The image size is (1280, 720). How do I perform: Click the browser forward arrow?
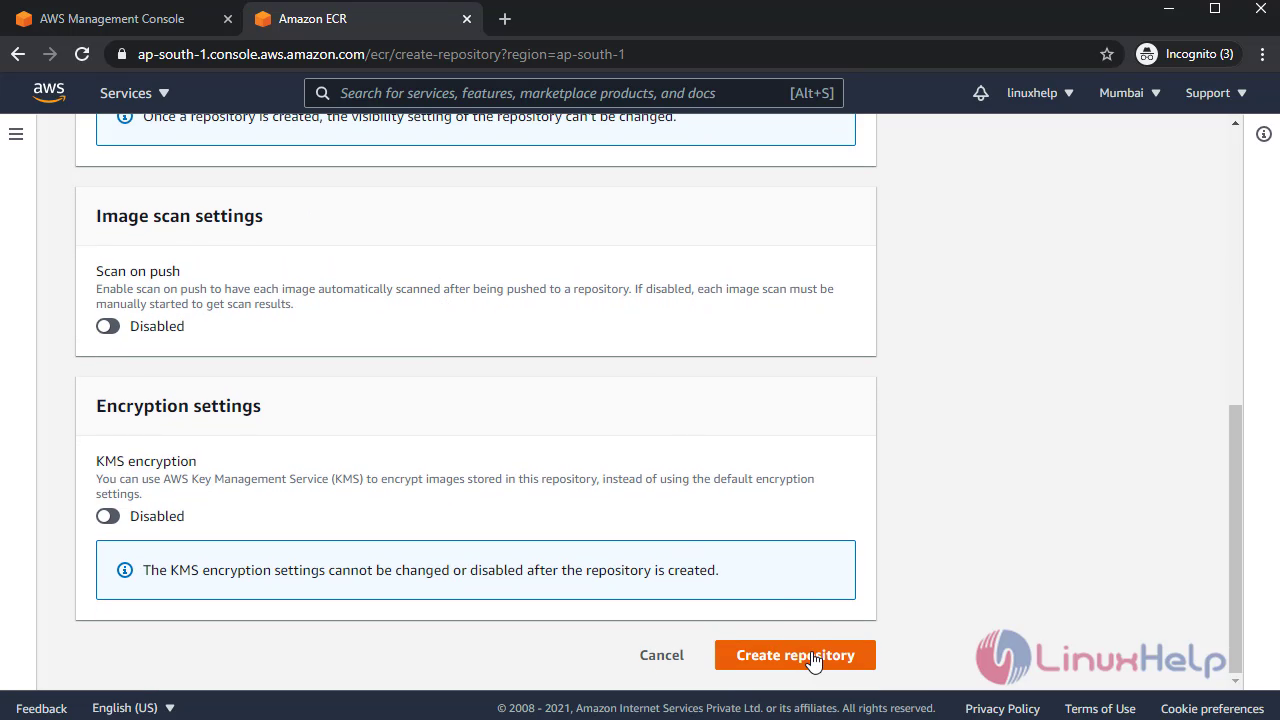coord(50,54)
